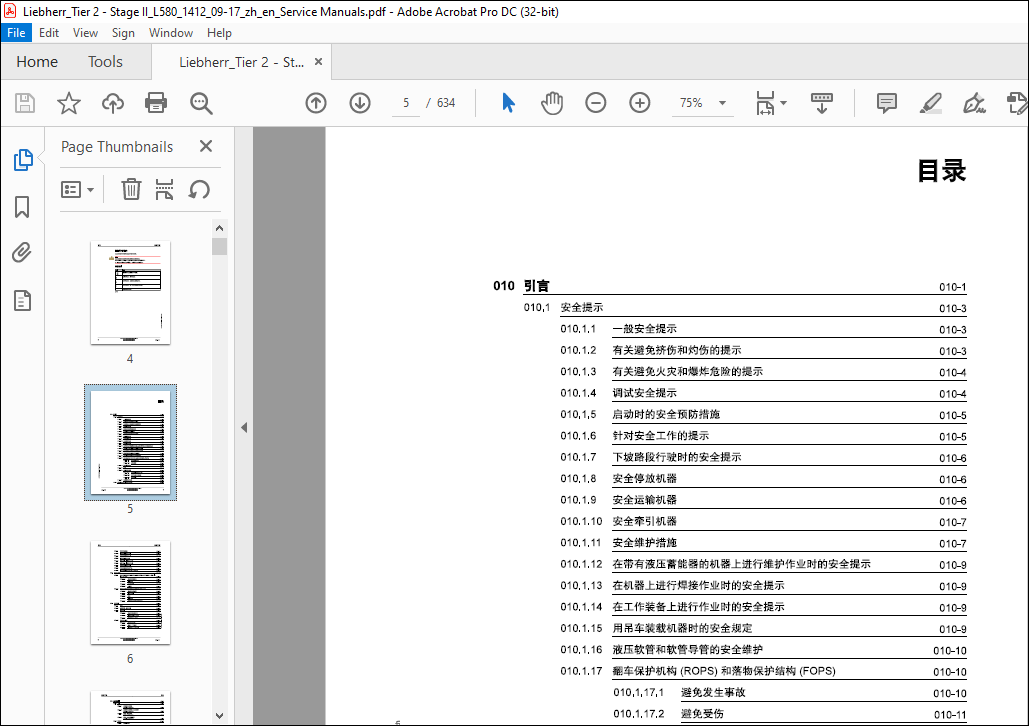Viewport: 1029px width, 726px height.
Task: Click thumbnail scrollbar down arrow
Action: [219, 715]
